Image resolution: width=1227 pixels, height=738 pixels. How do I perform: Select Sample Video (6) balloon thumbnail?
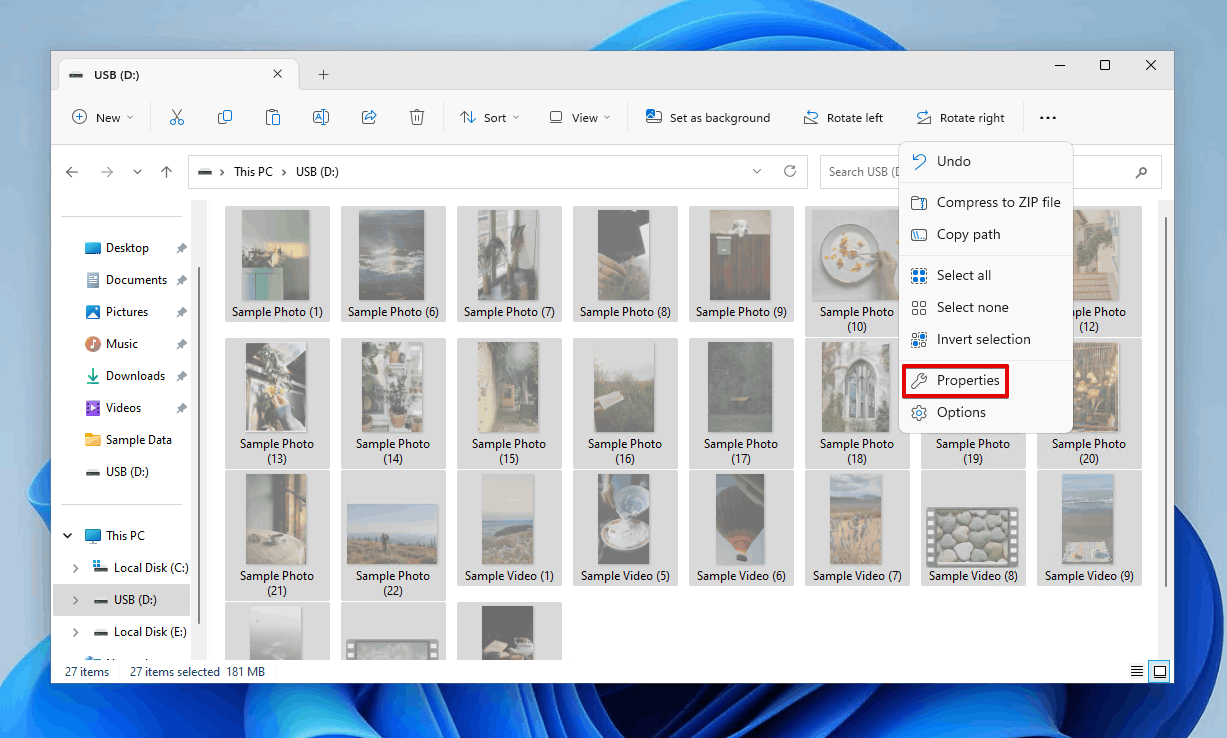pos(741,528)
